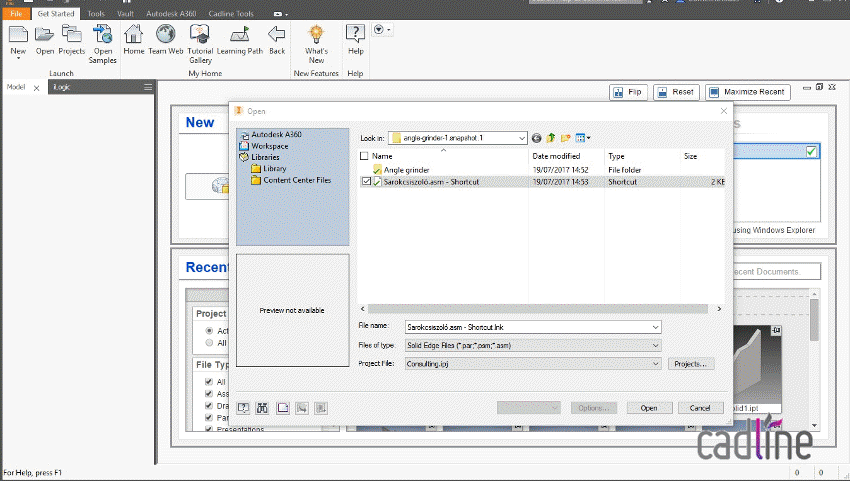Screen dimensions: 850x481
Task: Click help icon at bottom of Open dialog
Action: (x=243, y=408)
